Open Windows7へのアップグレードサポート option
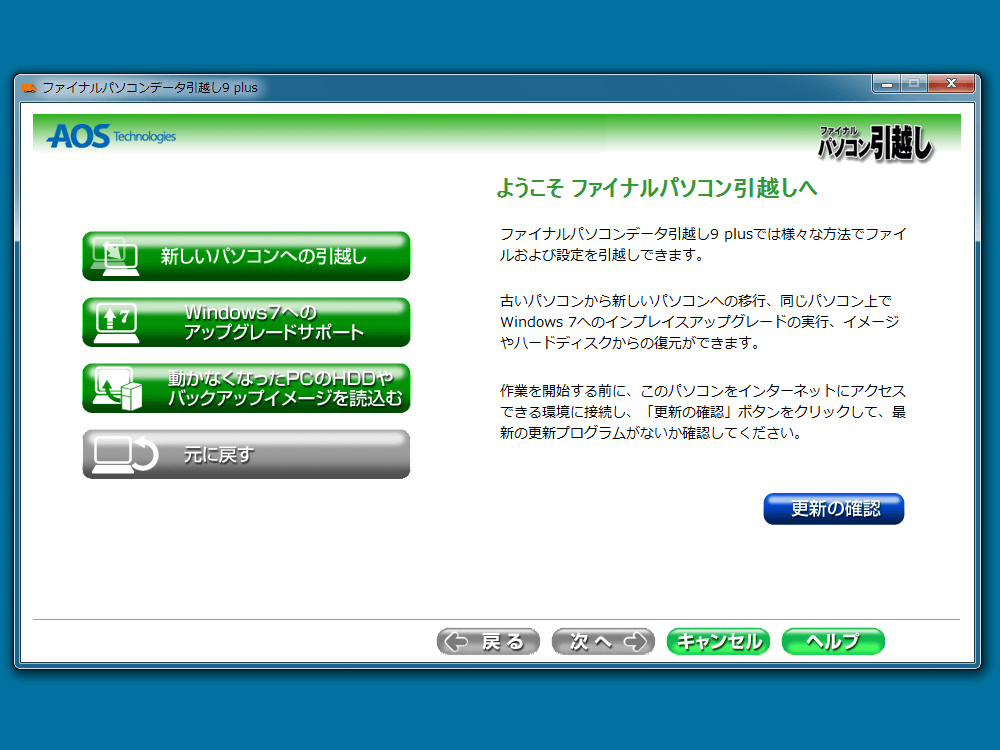 pos(246,322)
